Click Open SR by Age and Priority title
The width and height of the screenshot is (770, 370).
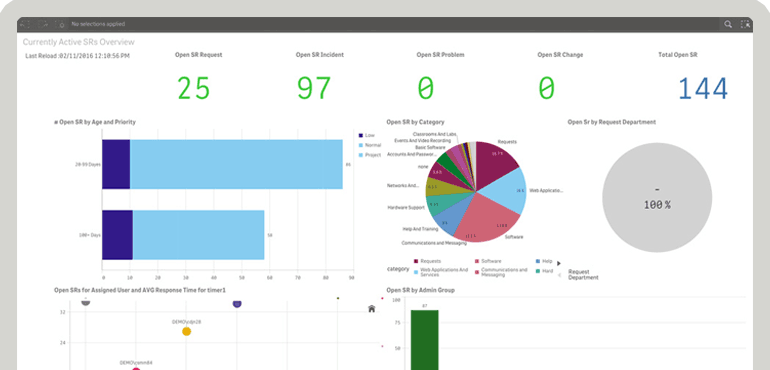95,122
